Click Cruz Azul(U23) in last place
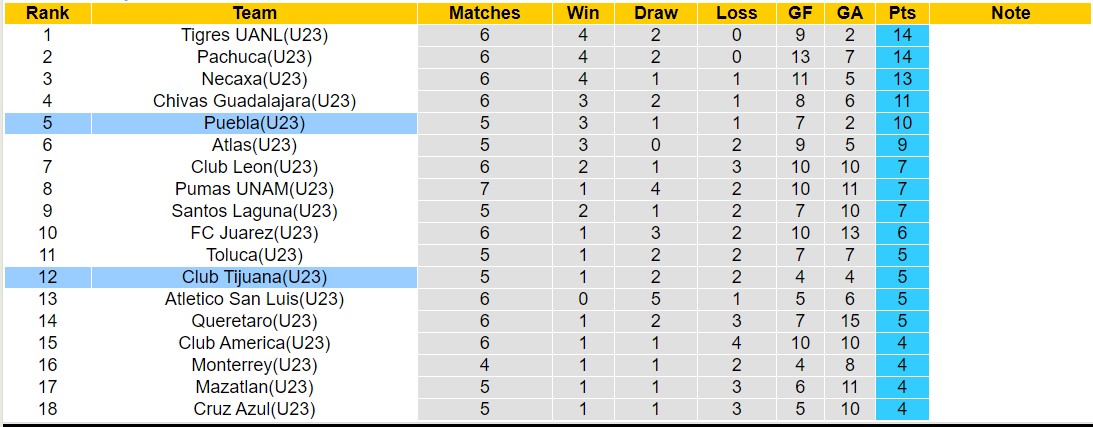The width and height of the screenshot is (1093, 427). [254, 409]
